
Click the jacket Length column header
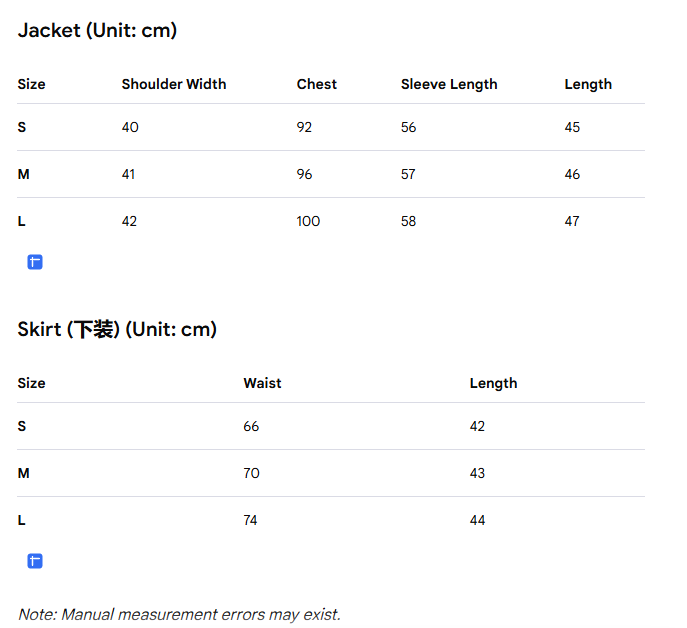click(588, 84)
